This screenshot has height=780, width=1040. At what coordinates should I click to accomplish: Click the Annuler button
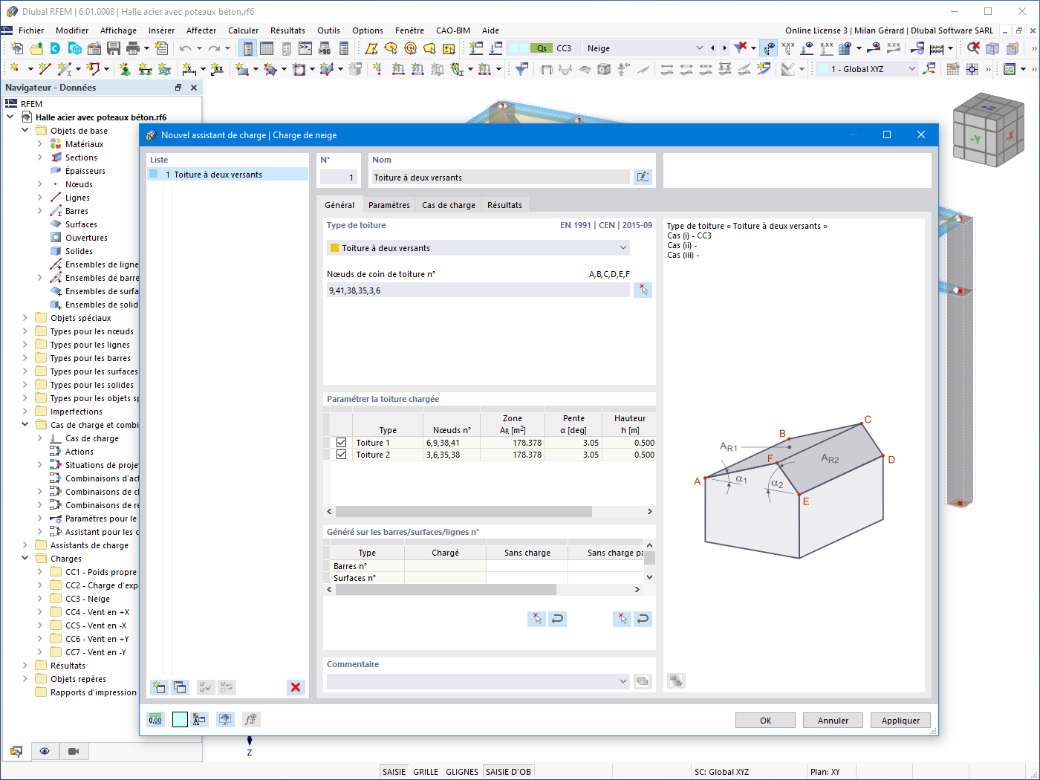click(x=832, y=720)
